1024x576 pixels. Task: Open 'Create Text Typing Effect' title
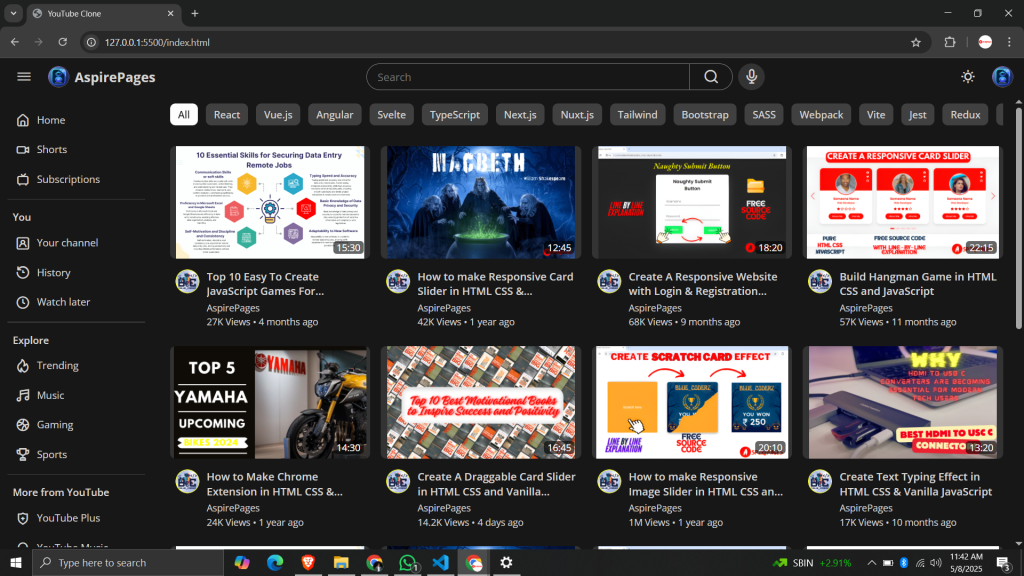click(x=916, y=484)
